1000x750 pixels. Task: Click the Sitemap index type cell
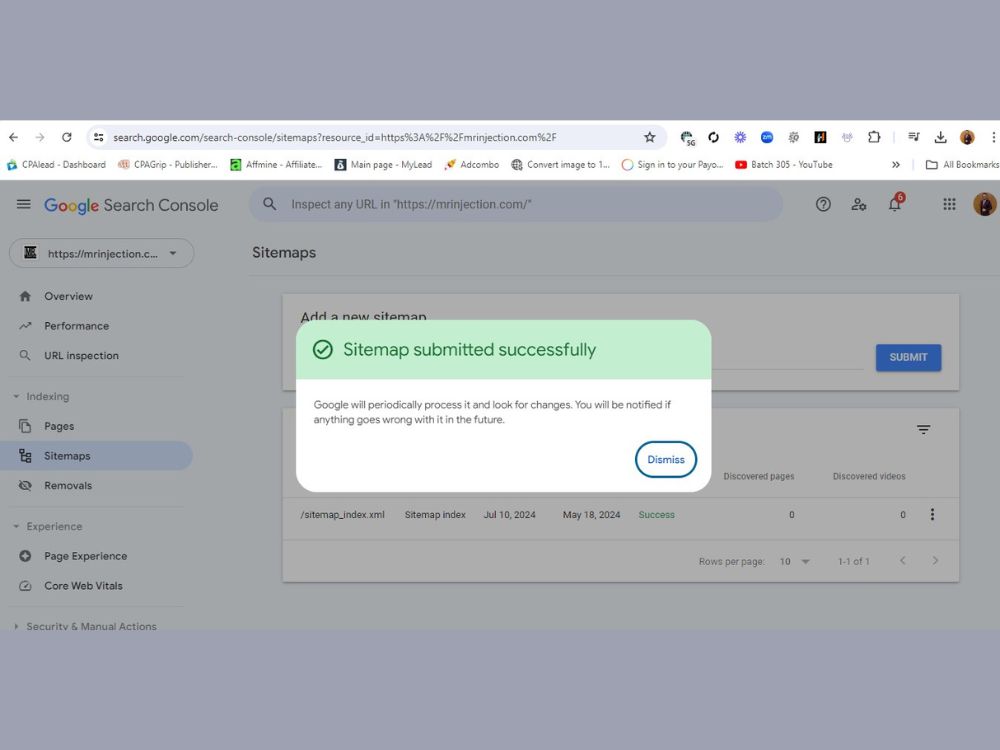[435, 515]
